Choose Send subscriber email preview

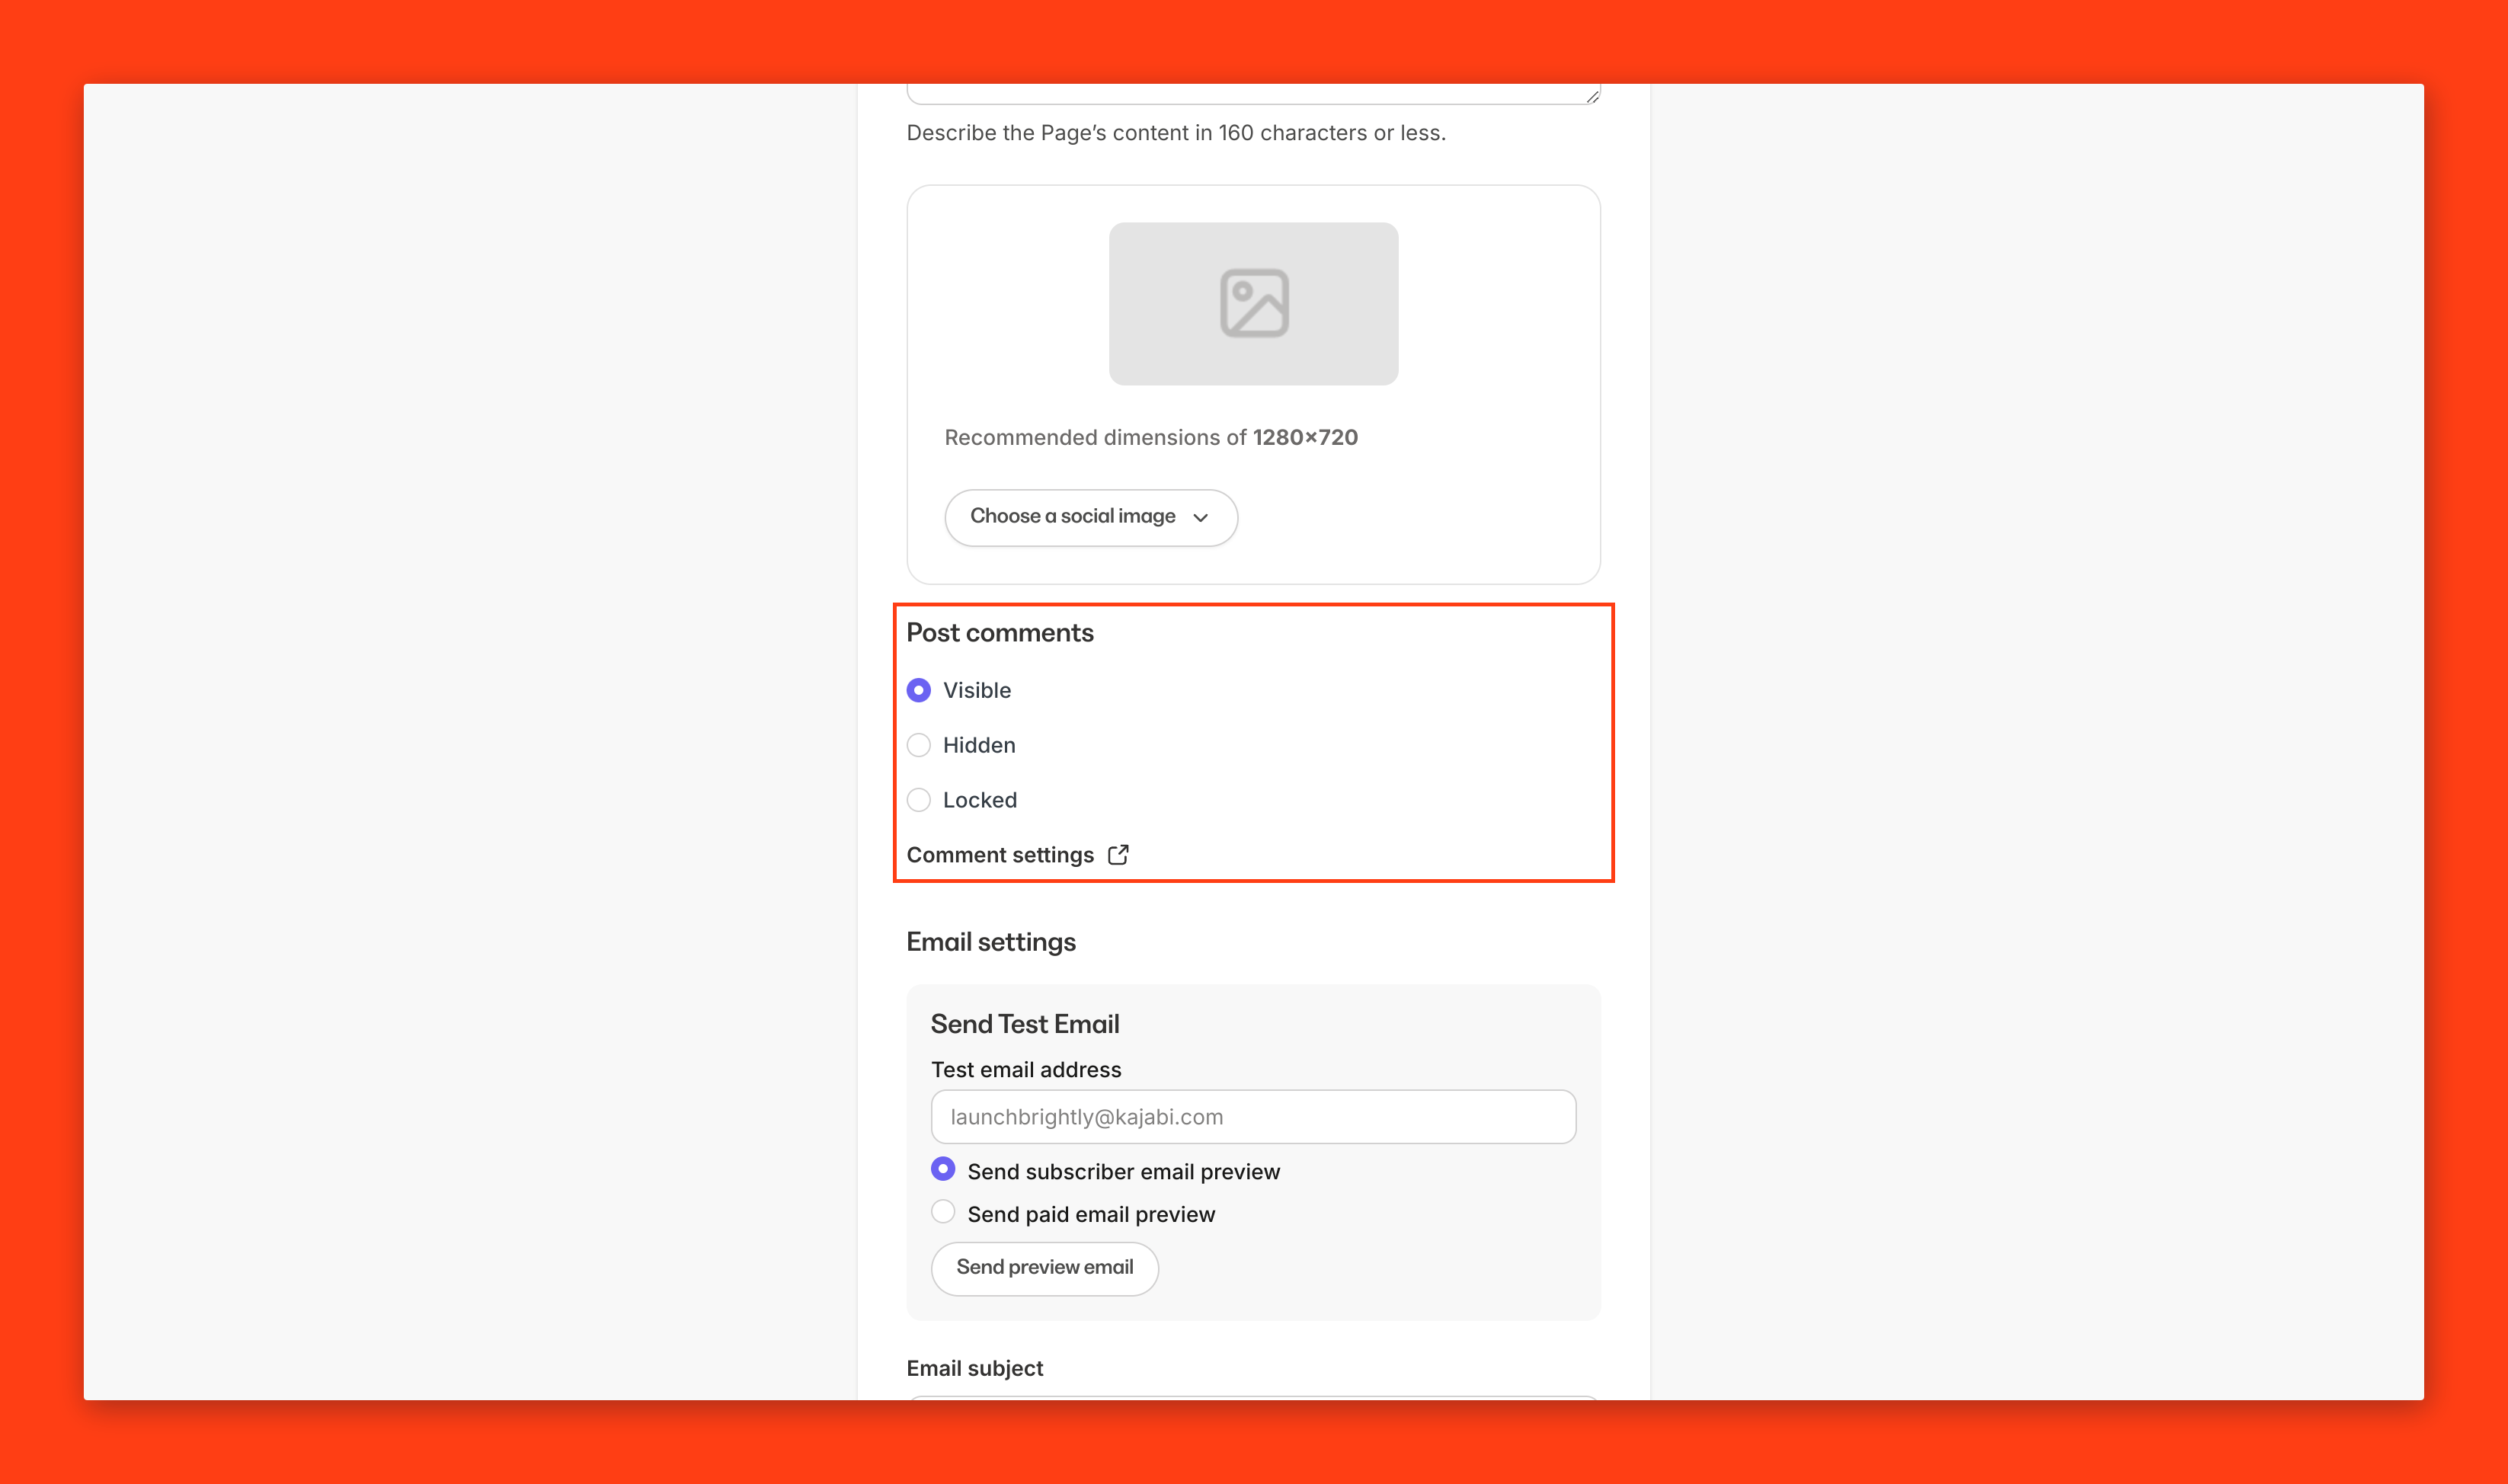943,1169
